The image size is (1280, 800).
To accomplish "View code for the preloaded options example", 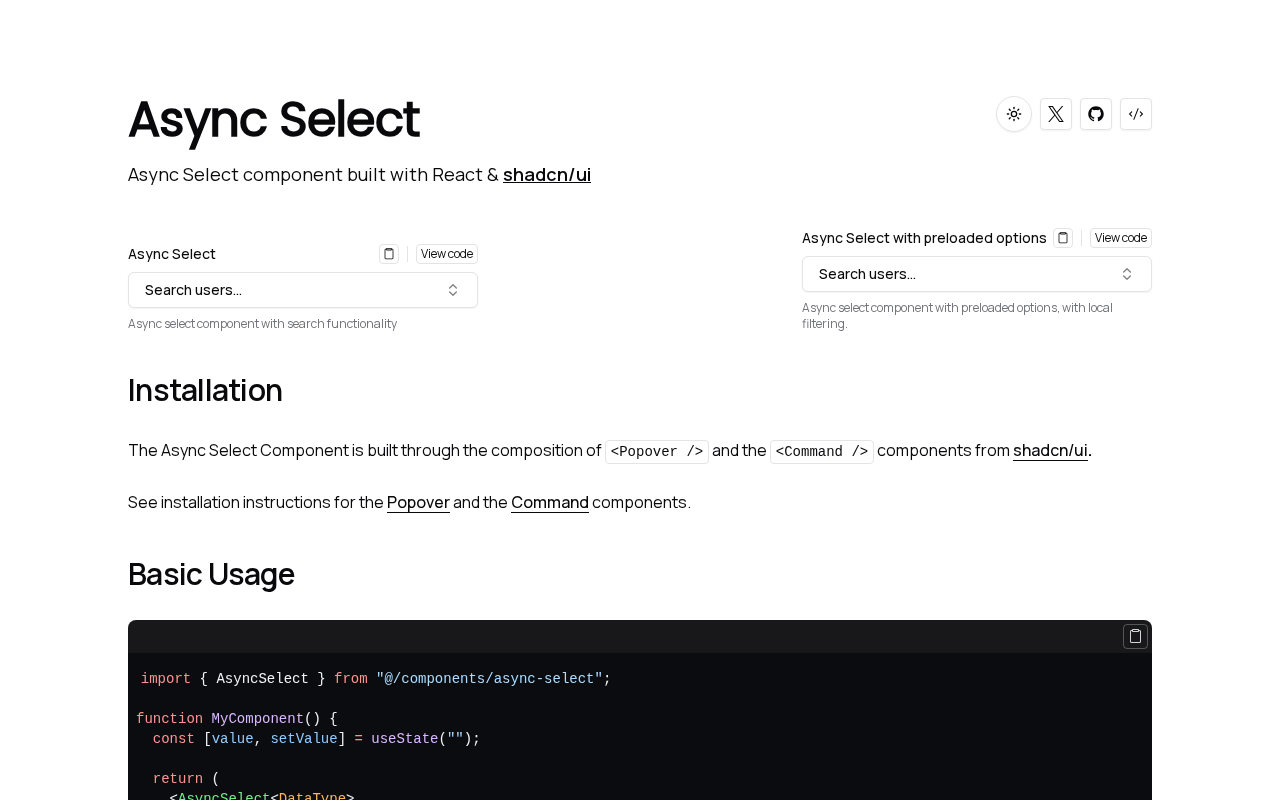I will coord(1121,238).
